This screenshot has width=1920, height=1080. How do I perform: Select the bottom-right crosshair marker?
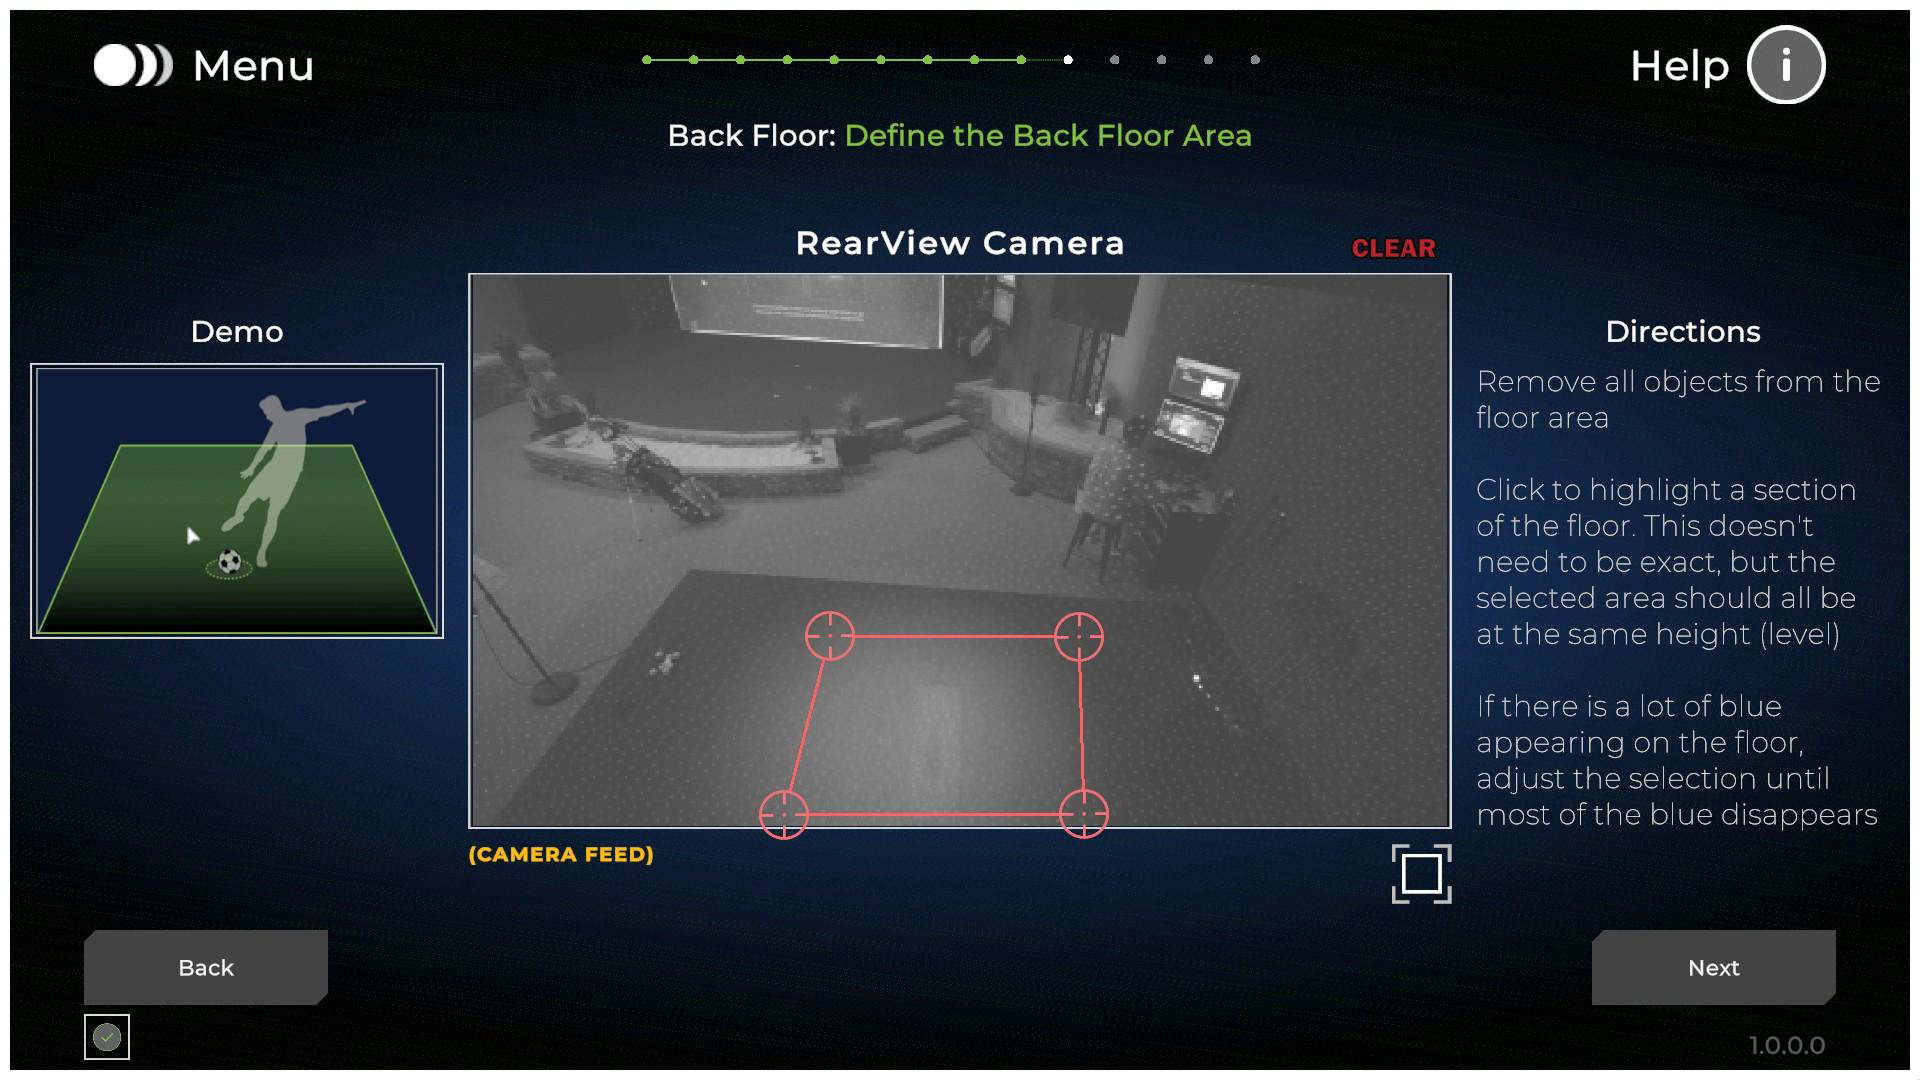point(1084,814)
